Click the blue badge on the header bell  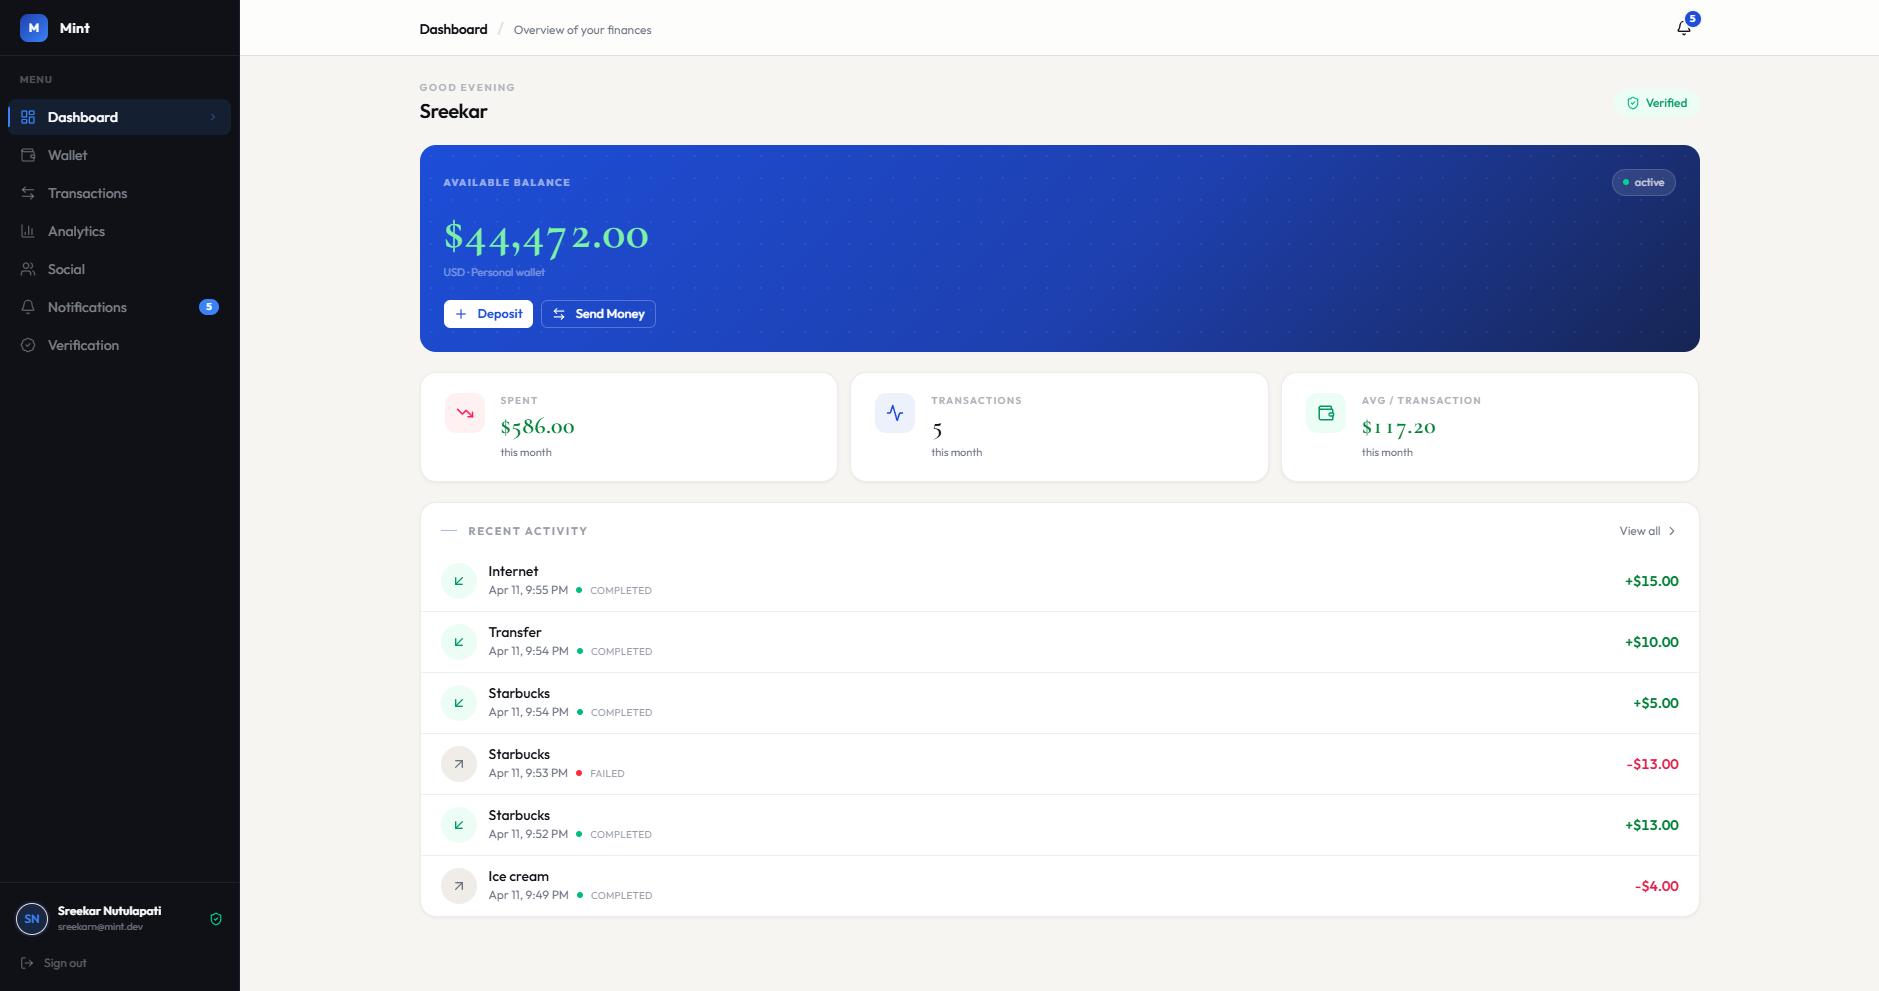click(x=1693, y=19)
